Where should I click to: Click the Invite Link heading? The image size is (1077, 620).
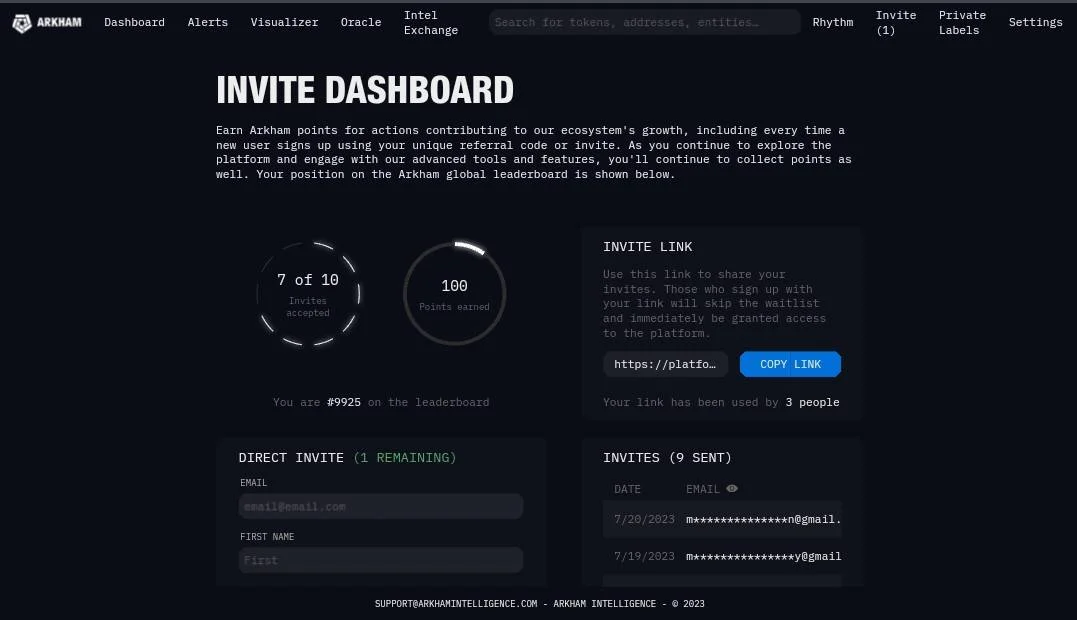point(648,246)
